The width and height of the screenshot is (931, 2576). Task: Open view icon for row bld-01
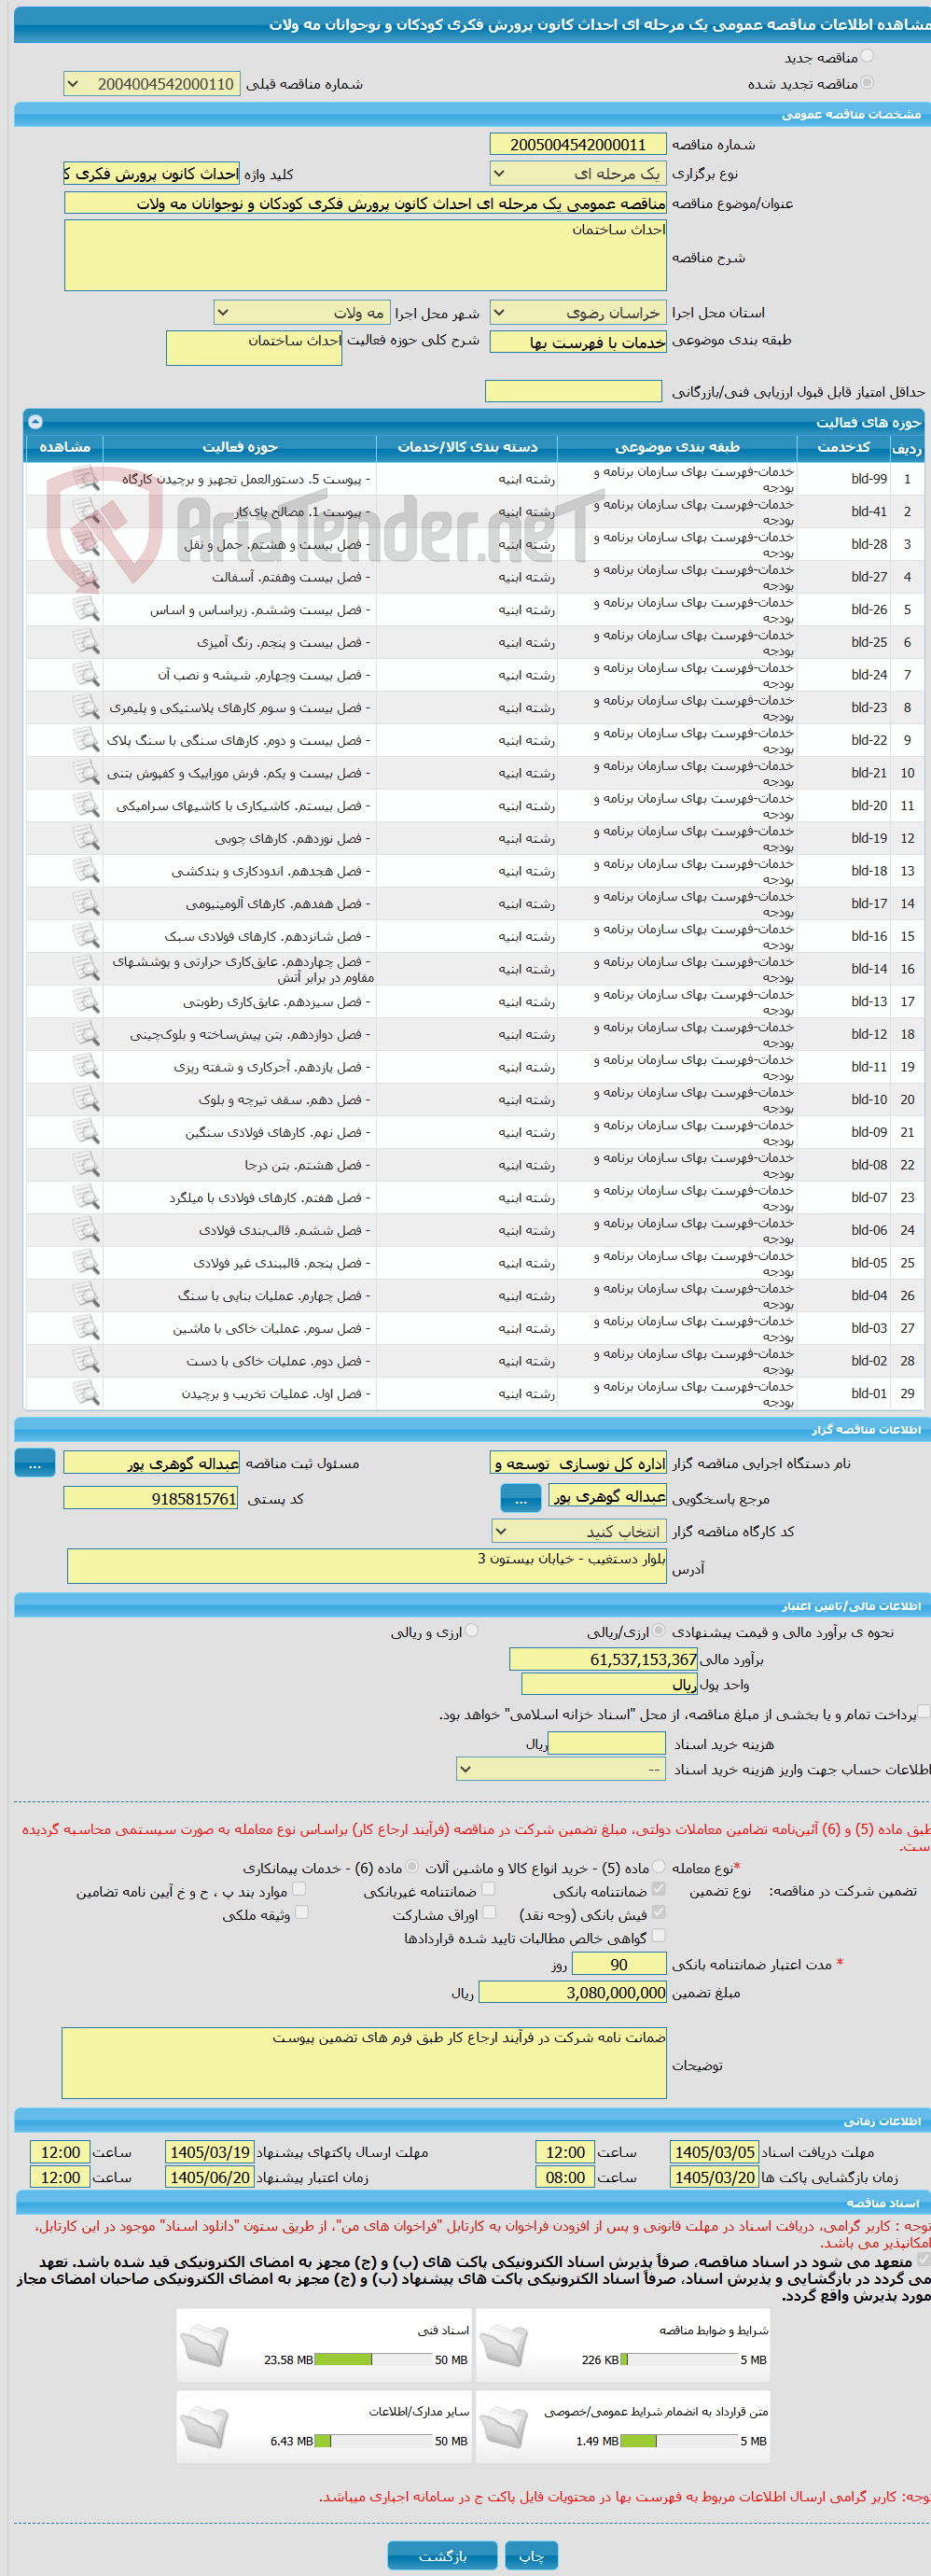tap(86, 1394)
